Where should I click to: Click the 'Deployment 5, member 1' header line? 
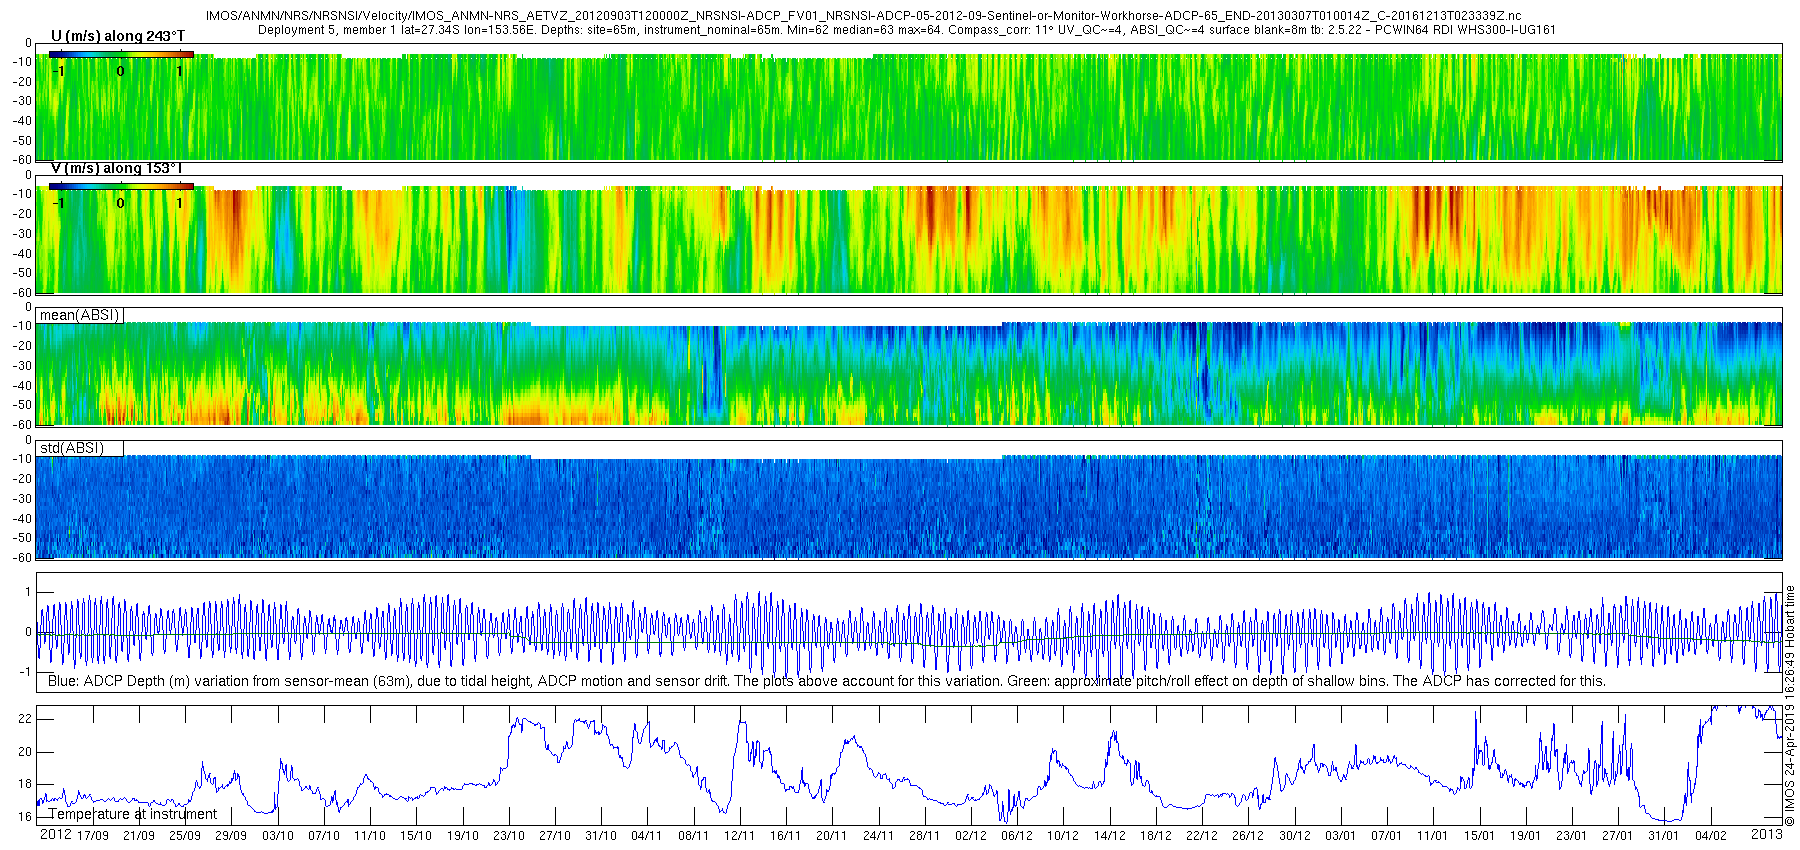[906, 29]
